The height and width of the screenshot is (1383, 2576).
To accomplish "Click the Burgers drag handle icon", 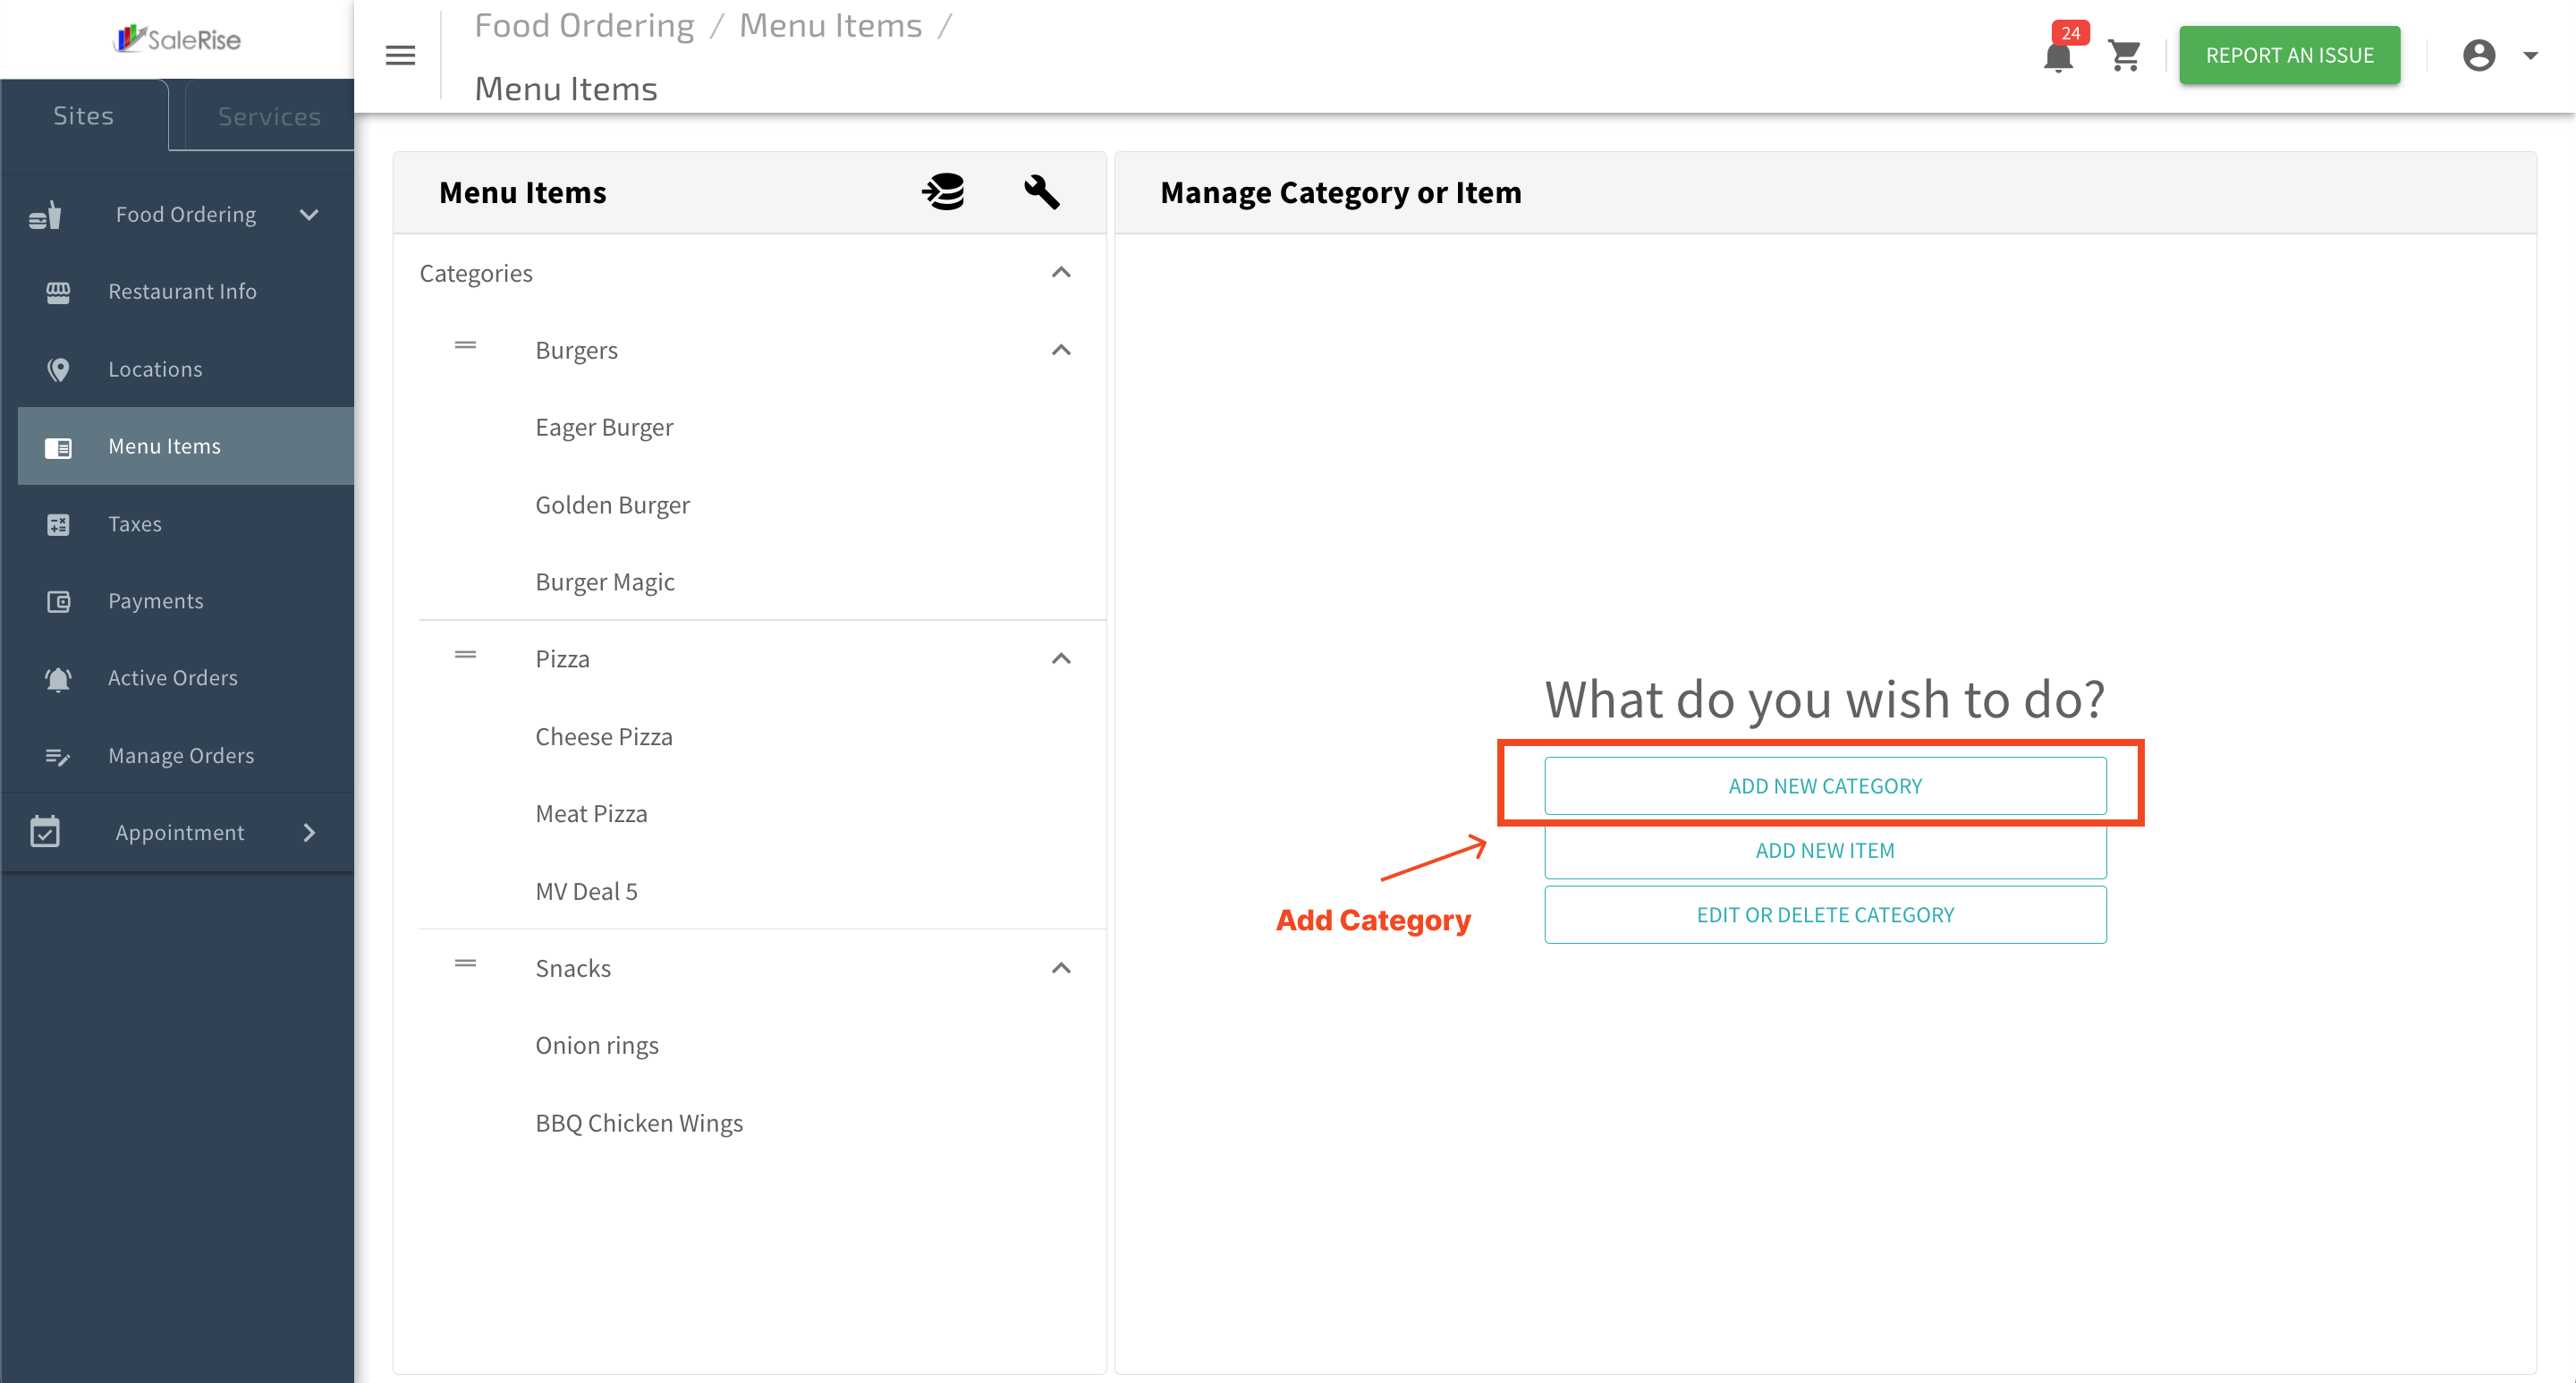I will 465,346.
